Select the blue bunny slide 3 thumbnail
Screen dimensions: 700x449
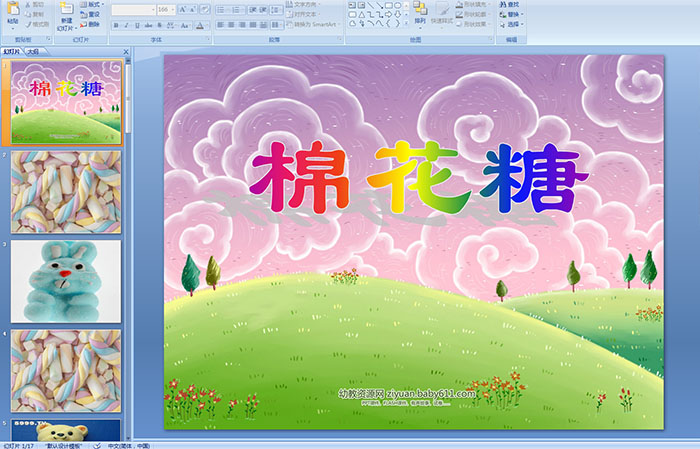pos(66,281)
